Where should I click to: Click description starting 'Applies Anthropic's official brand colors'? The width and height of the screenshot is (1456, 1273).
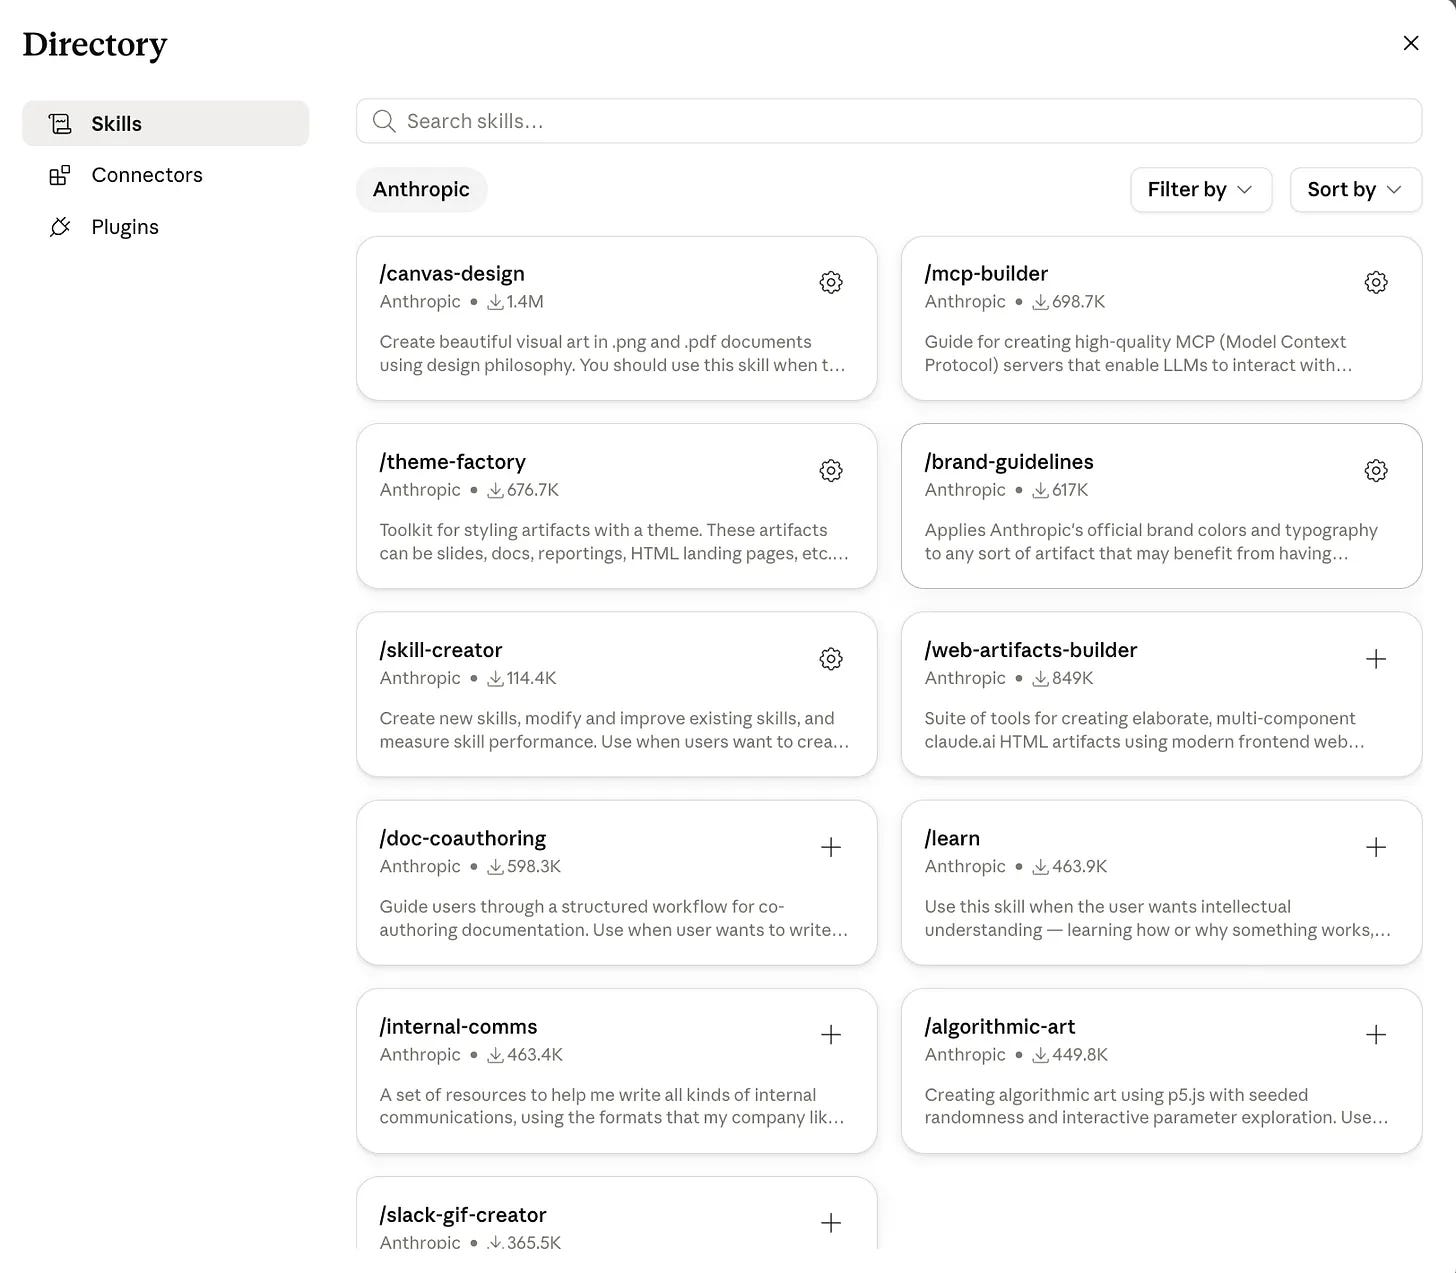1151,541
